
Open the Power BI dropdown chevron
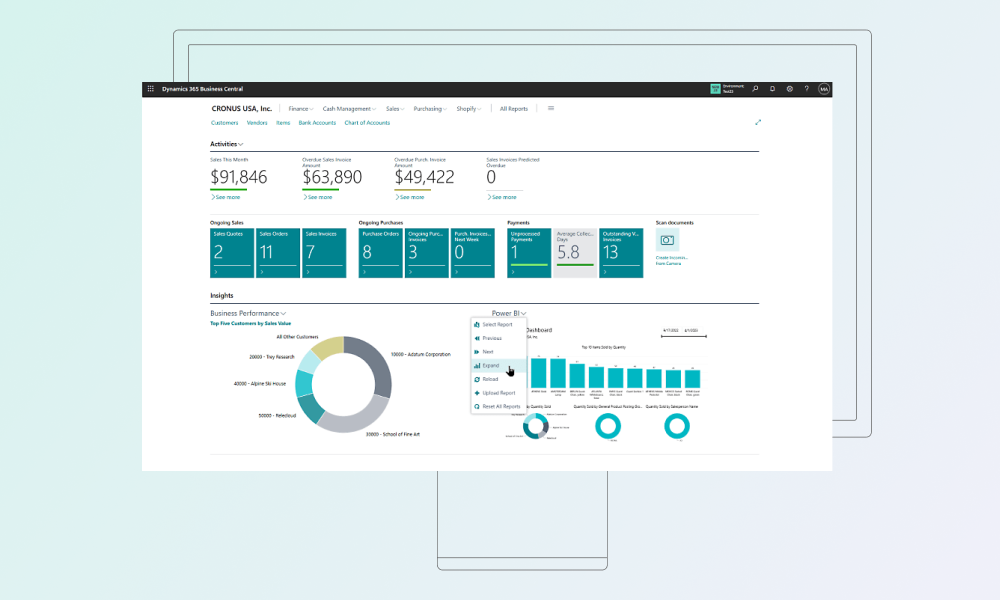pos(524,312)
